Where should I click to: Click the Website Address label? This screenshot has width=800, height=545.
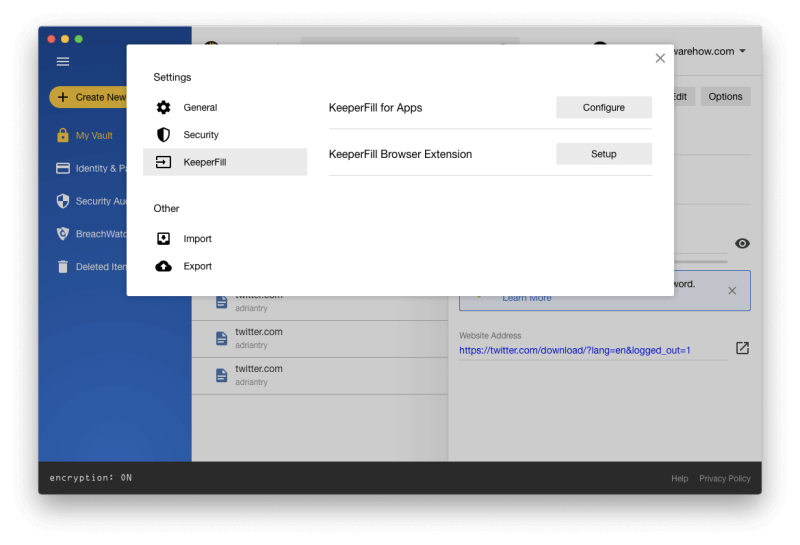pyautogui.click(x=490, y=335)
